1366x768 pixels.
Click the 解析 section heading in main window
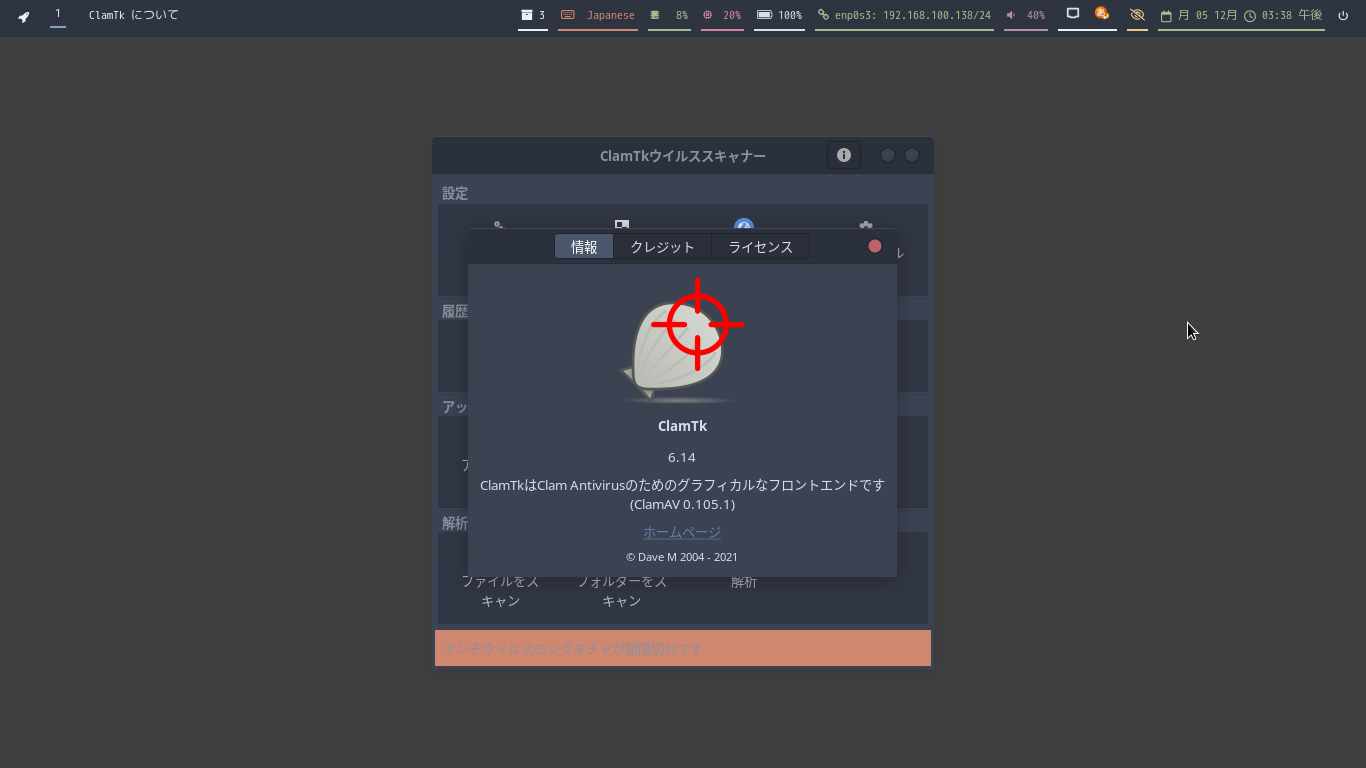455,523
